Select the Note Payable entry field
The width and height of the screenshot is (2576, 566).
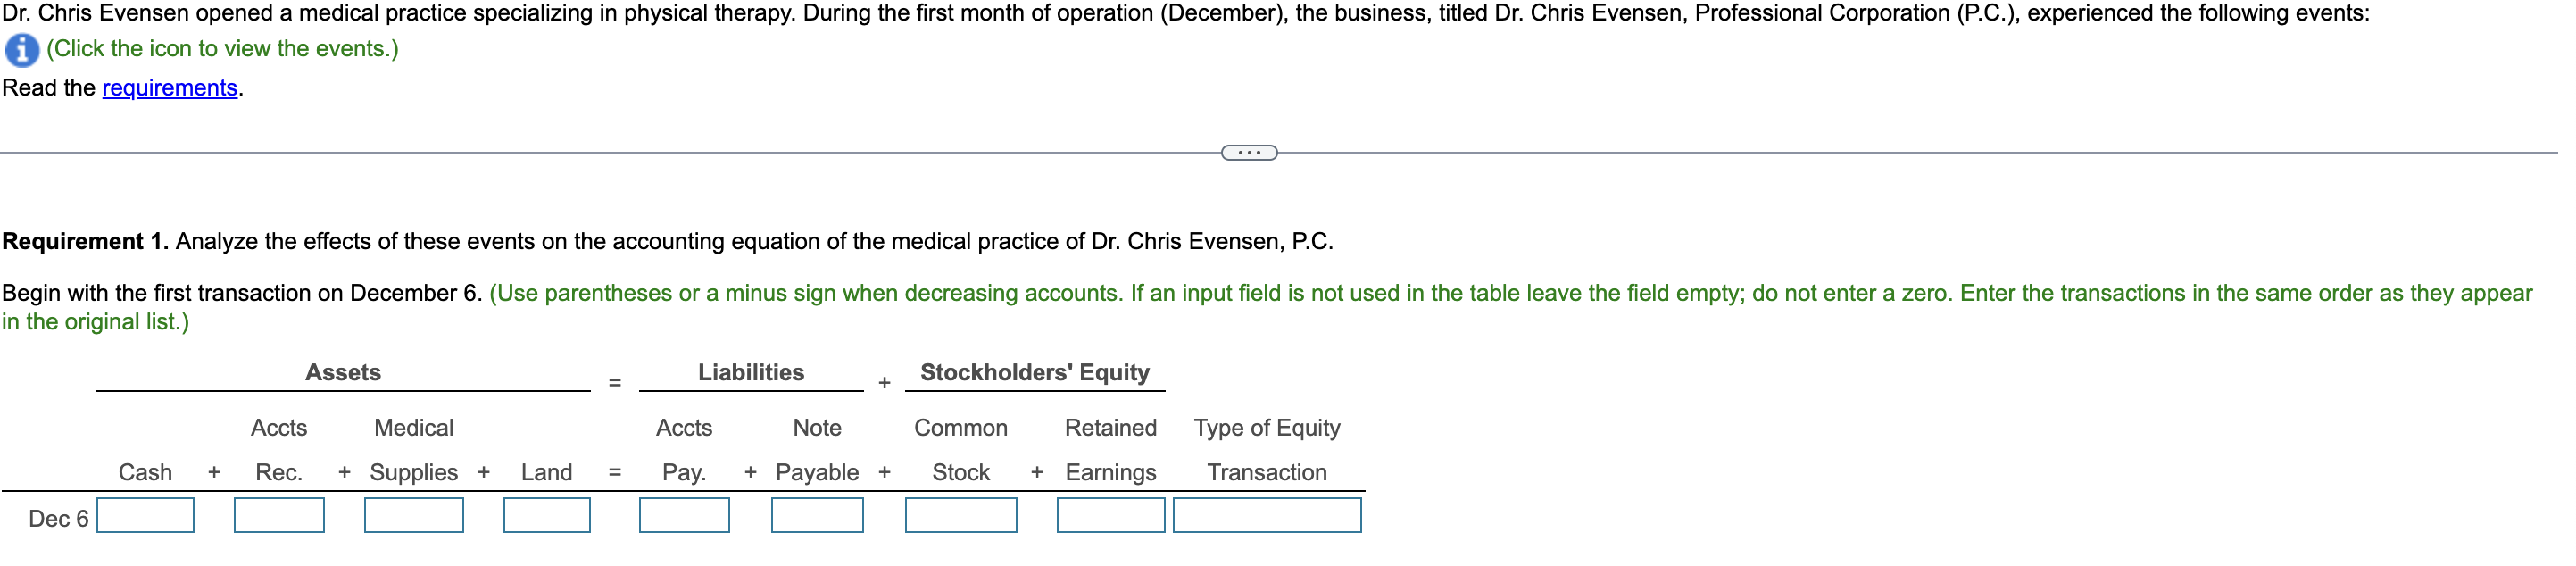click(817, 516)
